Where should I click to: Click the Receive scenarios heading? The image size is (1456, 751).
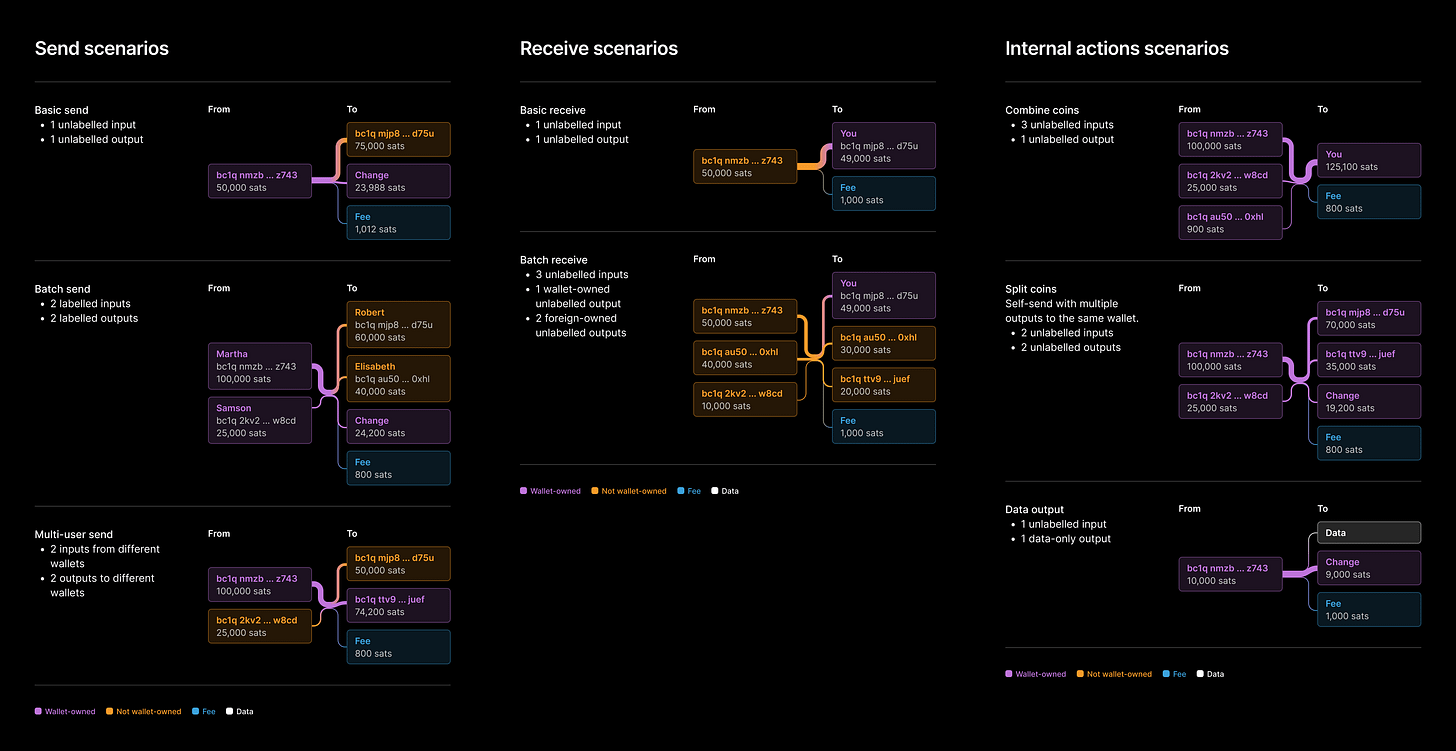tap(599, 48)
